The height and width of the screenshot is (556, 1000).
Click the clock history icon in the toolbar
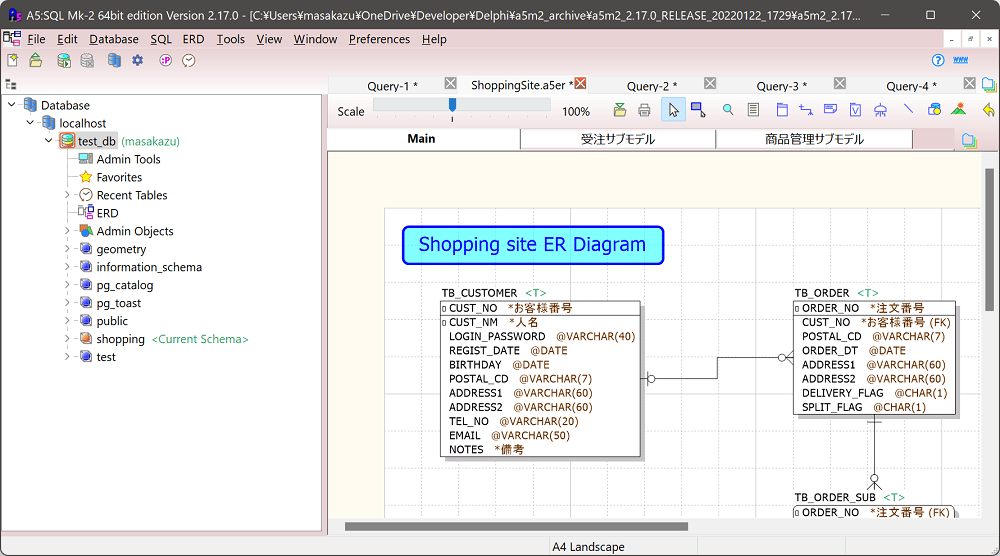[188, 61]
